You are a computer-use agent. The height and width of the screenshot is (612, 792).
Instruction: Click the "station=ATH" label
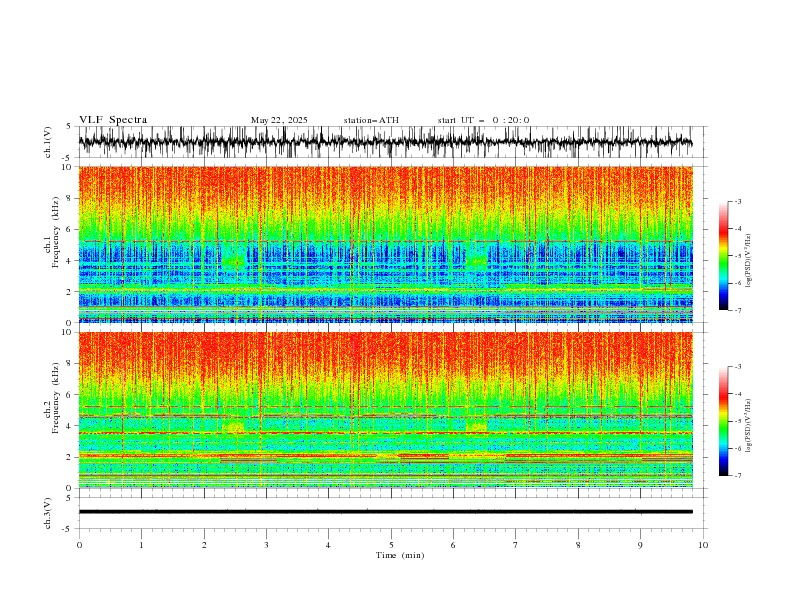pyautogui.click(x=371, y=120)
